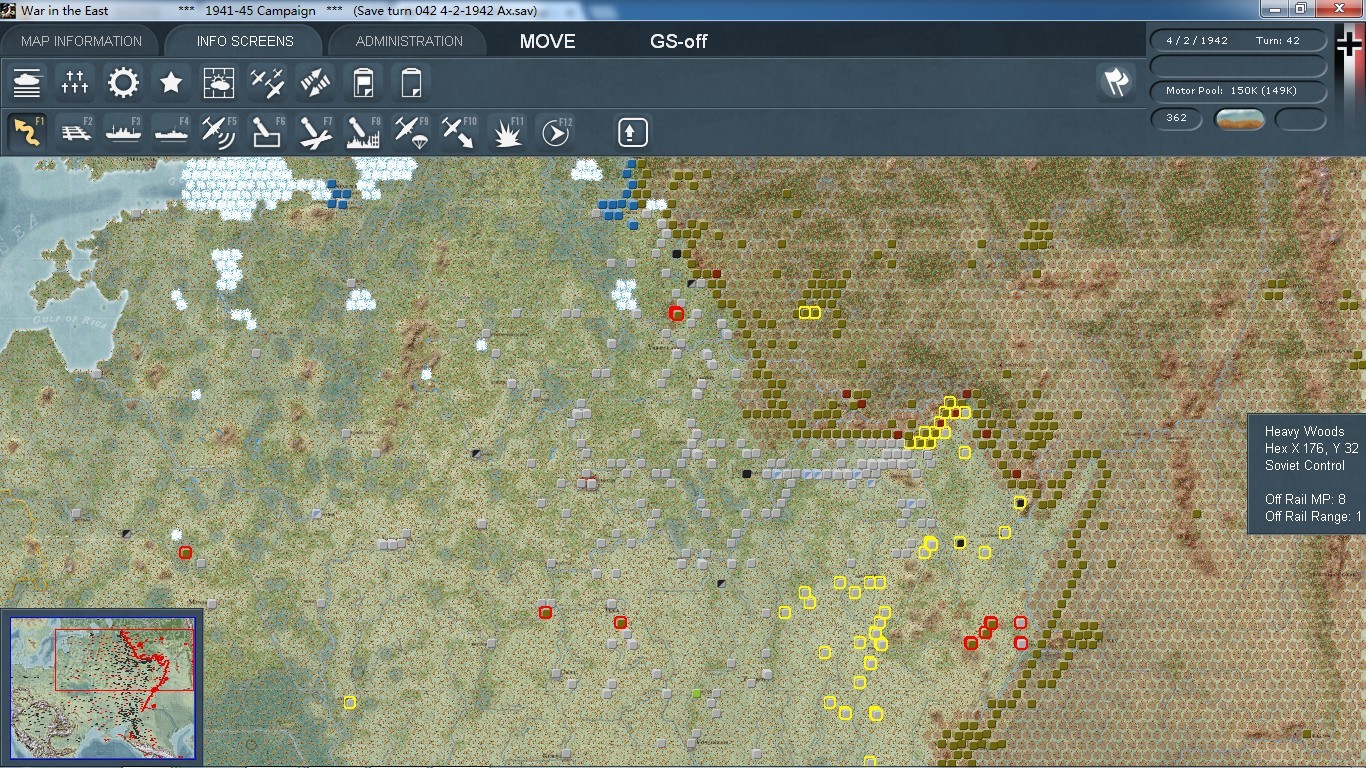Select the F3 naval transport ship mode

coord(123,132)
